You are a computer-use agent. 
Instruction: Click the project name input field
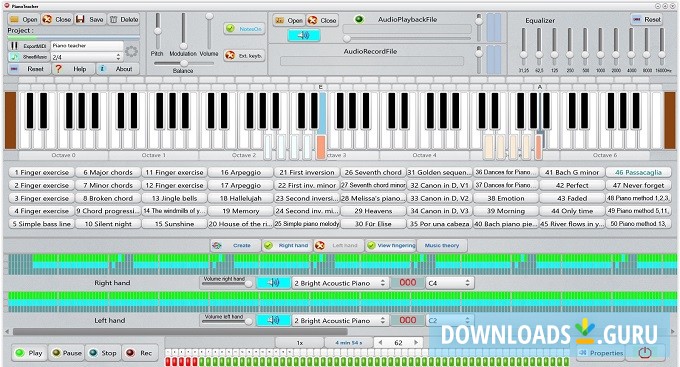pyautogui.click(x=87, y=46)
